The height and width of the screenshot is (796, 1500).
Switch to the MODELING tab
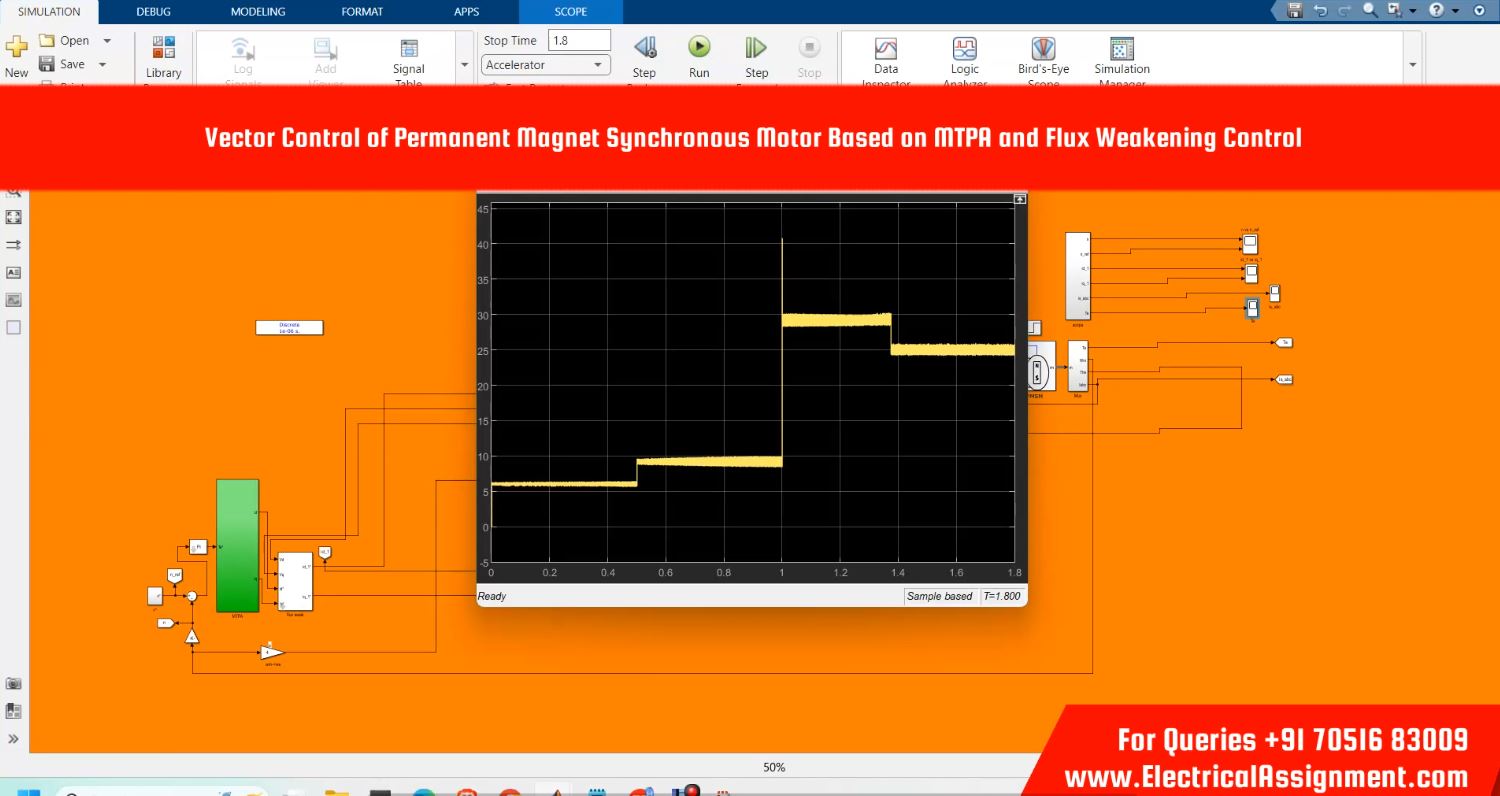[x=258, y=12]
